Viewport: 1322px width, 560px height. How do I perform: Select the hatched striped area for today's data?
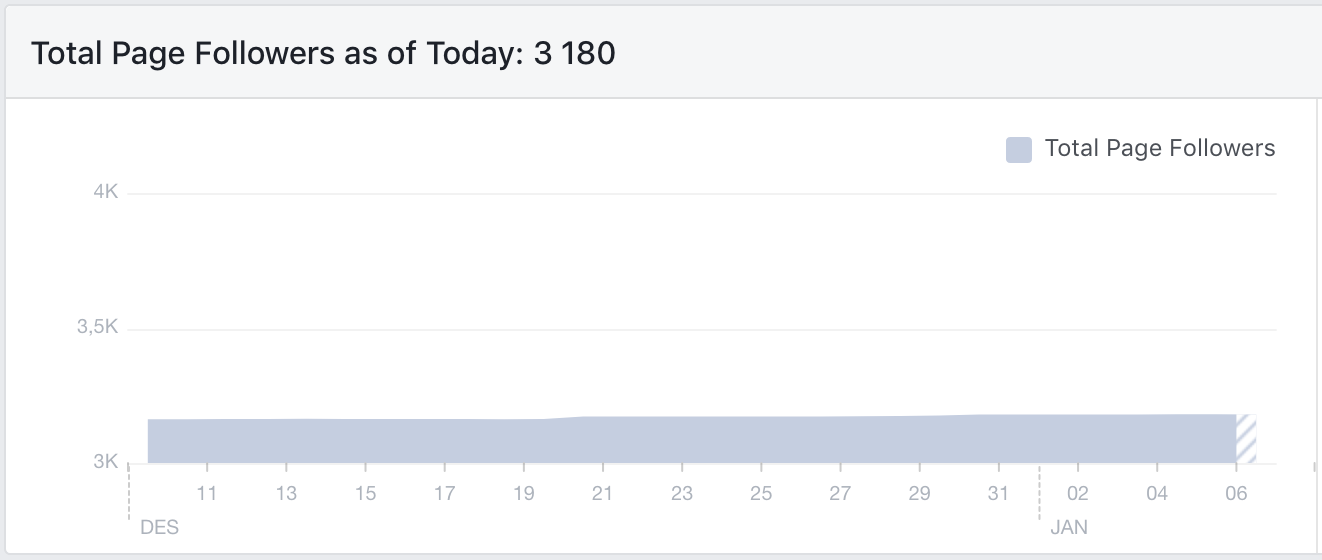[1246, 439]
